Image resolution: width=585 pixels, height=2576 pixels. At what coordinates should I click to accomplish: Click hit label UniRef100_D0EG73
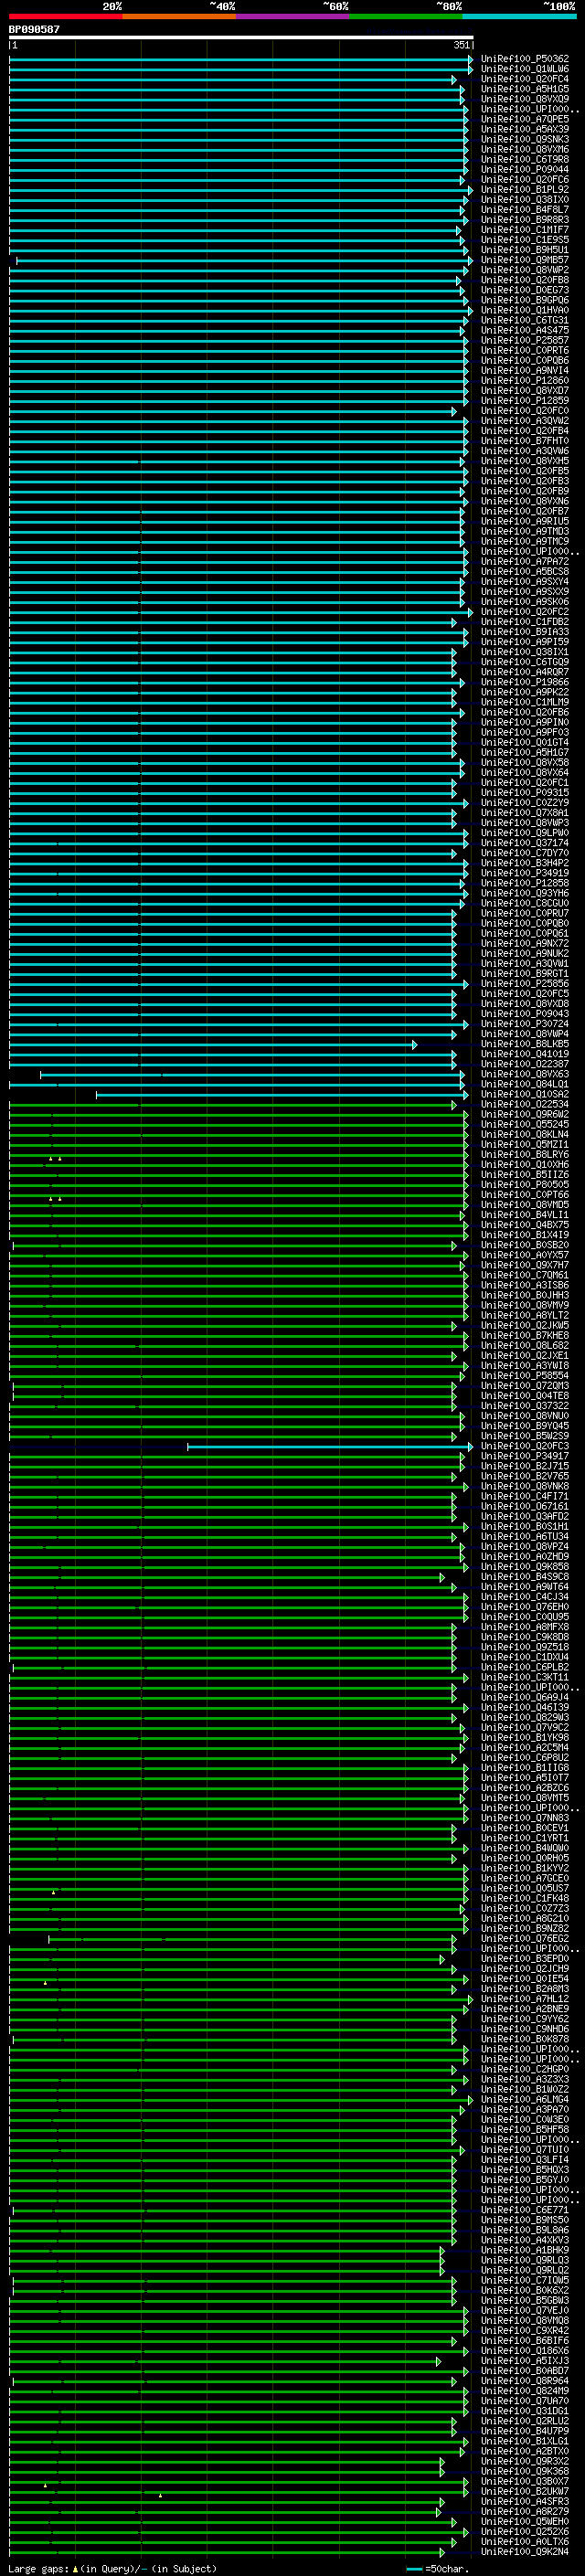coord(525,290)
